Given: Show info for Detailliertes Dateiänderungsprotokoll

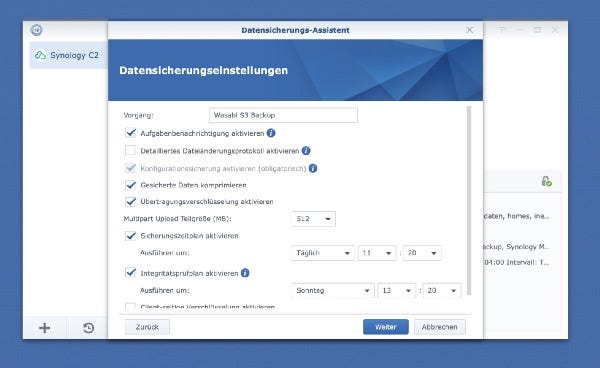Looking at the screenshot, I should click(306, 151).
